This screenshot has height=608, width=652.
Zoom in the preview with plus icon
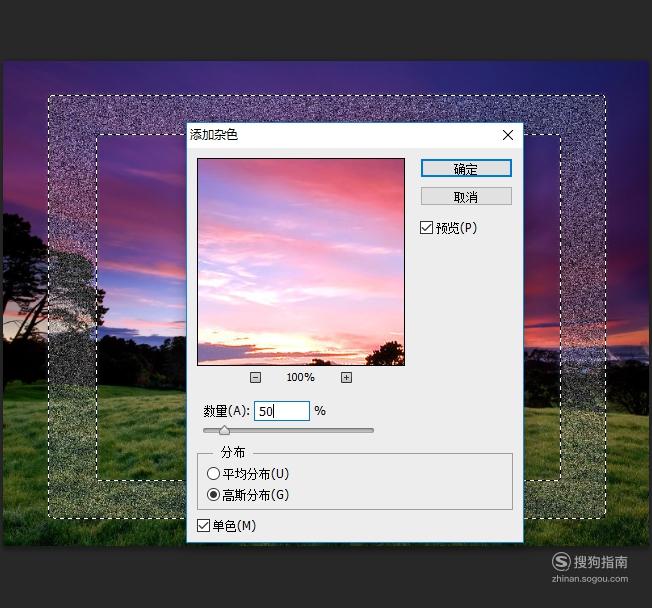pyautogui.click(x=346, y=377)
